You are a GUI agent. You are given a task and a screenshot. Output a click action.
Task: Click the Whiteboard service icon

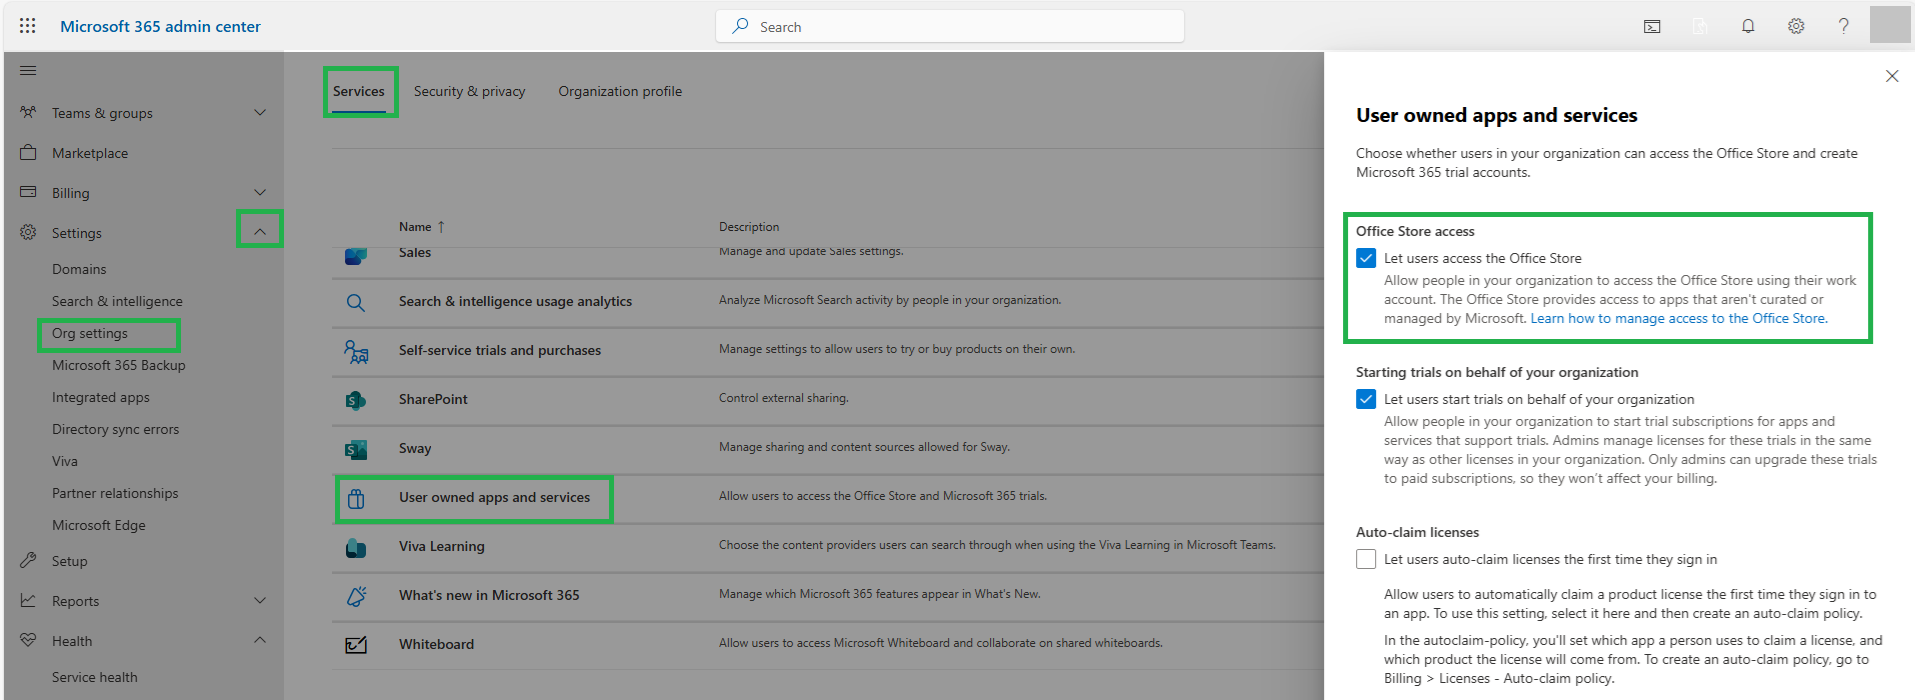356,645
